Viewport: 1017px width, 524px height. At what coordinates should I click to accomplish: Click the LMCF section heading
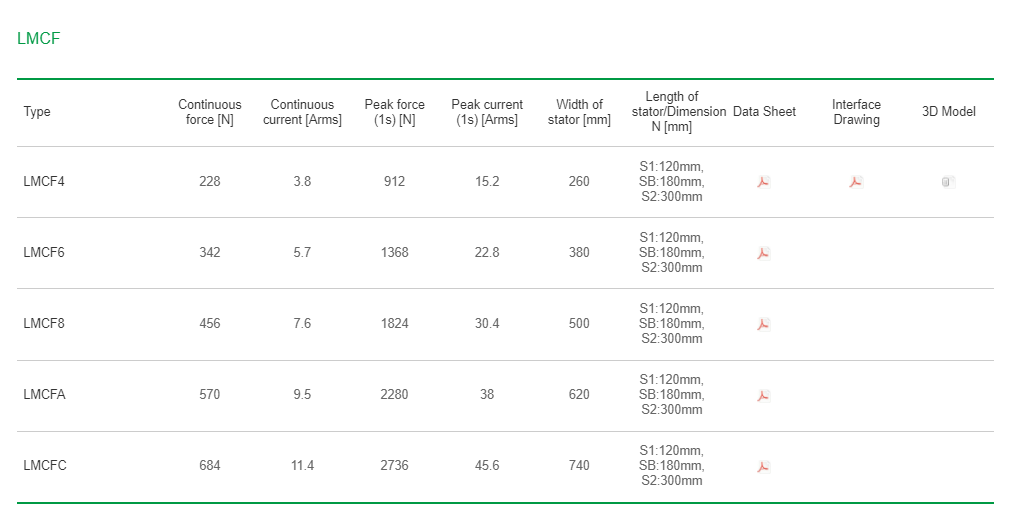(39, 38)
